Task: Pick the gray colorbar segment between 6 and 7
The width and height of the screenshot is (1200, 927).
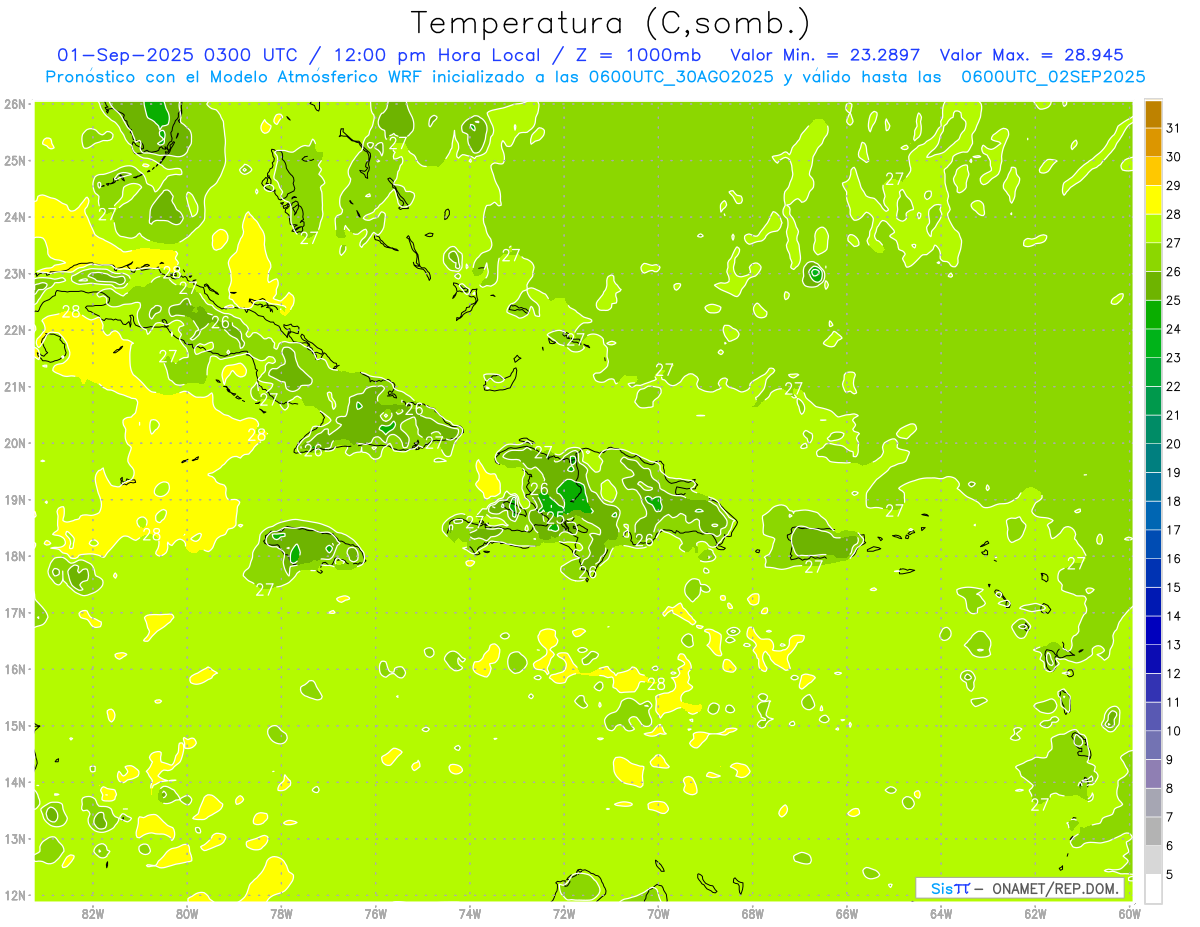Action: tap(1153, 831)
